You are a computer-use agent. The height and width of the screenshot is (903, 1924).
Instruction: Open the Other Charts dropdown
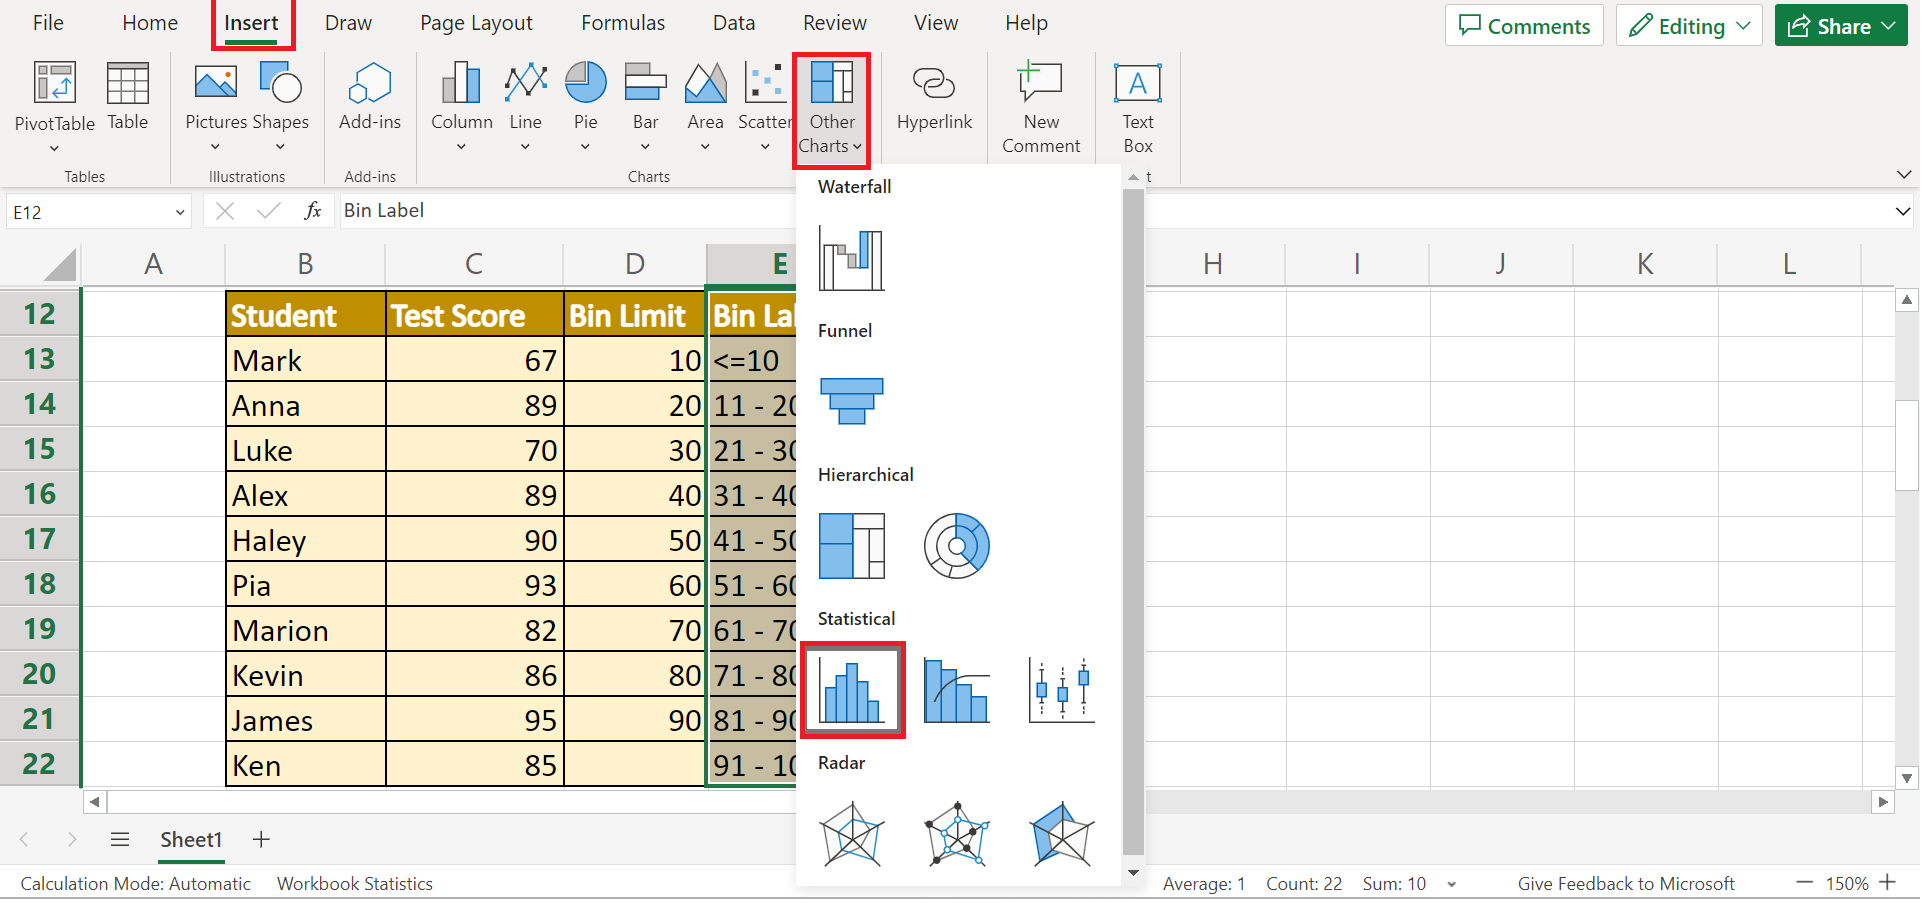tap(831, 110)
